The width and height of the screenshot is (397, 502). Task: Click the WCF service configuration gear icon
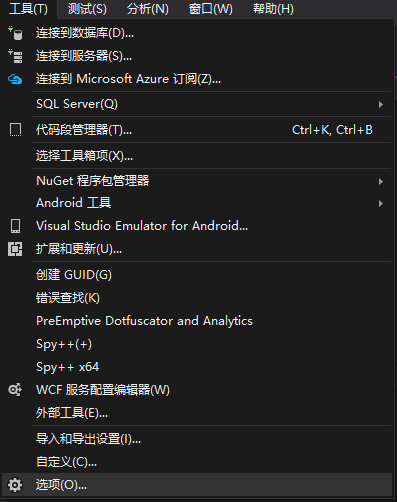(x=15, y=390)
